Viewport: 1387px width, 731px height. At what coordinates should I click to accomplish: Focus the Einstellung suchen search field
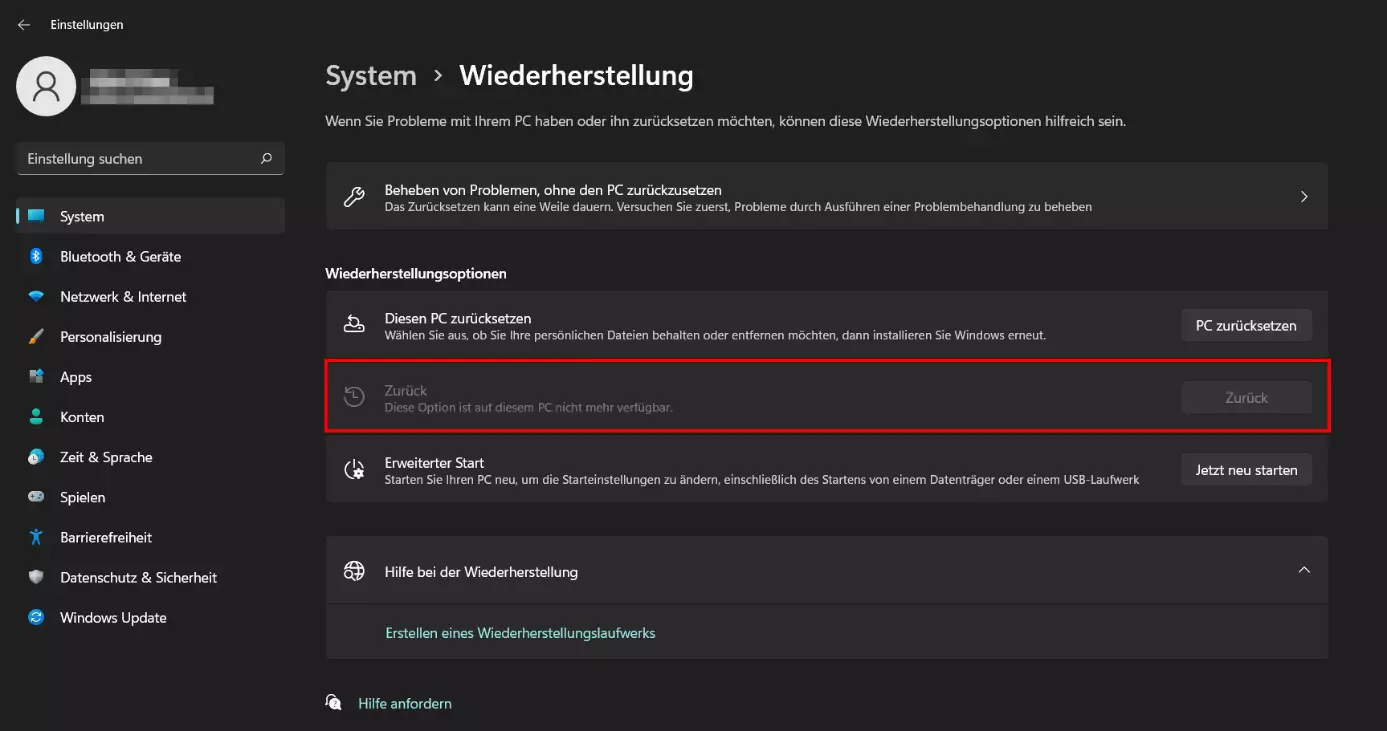point(151,158)
